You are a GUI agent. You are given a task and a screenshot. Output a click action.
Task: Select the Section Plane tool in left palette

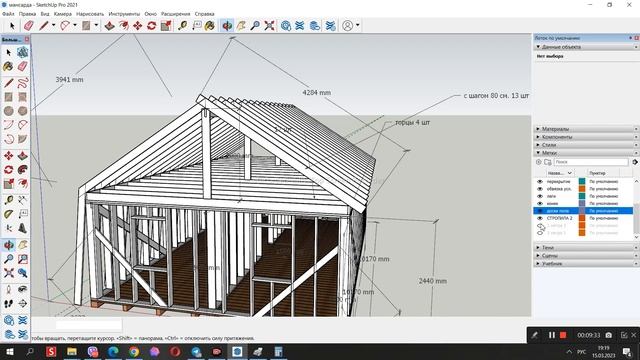tap(22, 304)
